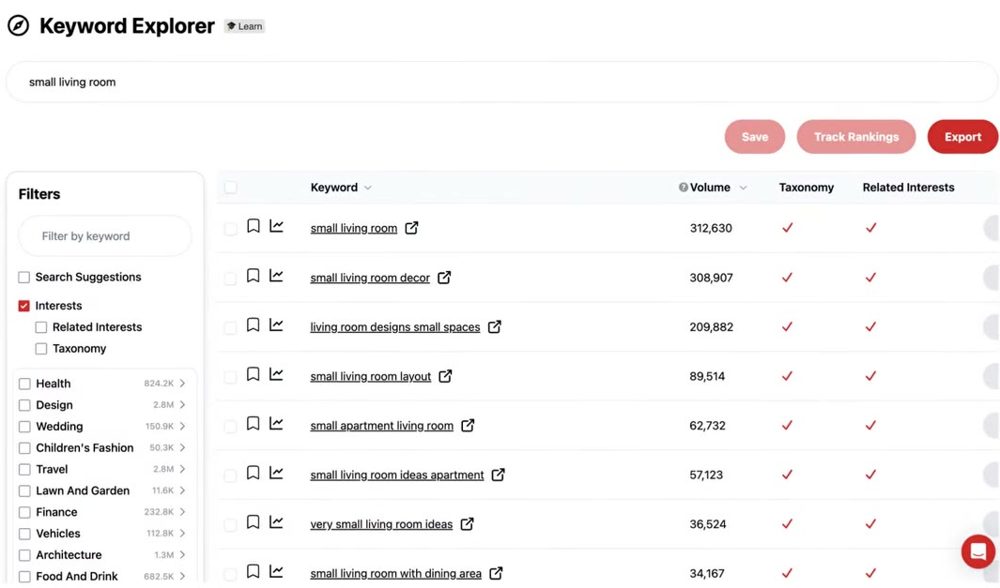
Task: Click the Keyword Explorer compass logo icon
Action: click(18, 26)
